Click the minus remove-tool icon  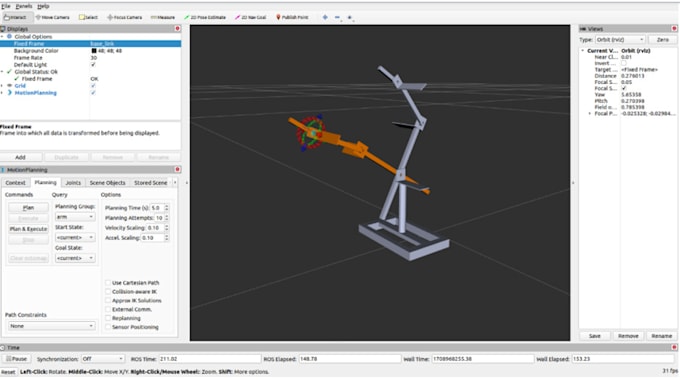click(x=337, y=17)
